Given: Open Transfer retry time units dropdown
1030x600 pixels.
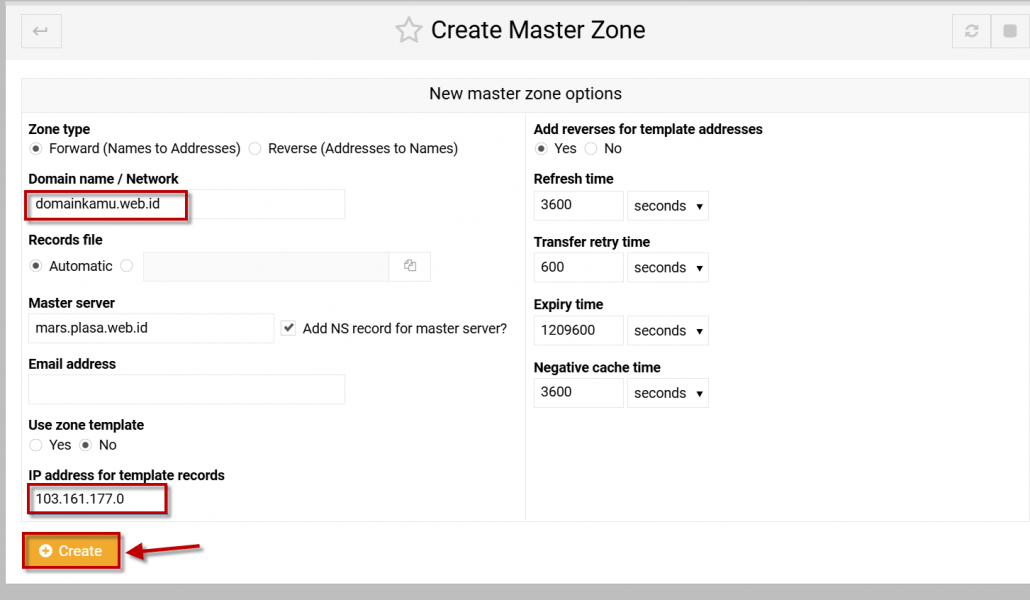Looking at the screenshot, I should (668, 268).
